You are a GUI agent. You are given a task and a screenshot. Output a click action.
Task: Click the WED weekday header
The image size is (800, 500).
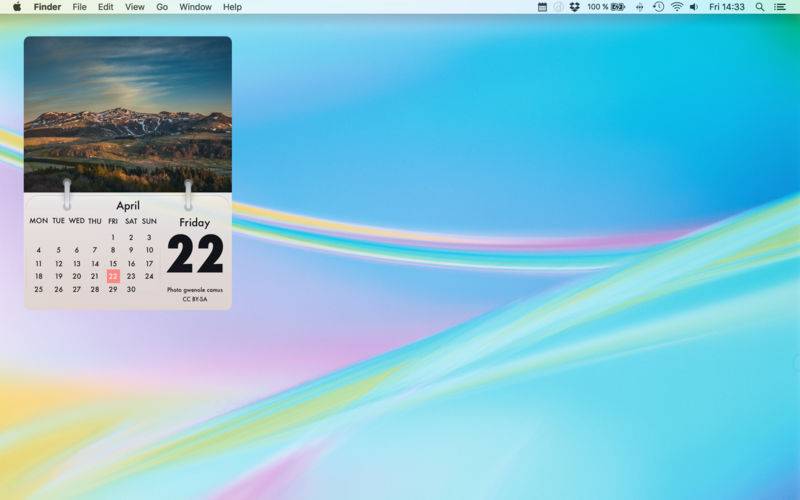(x=77, y=221)
